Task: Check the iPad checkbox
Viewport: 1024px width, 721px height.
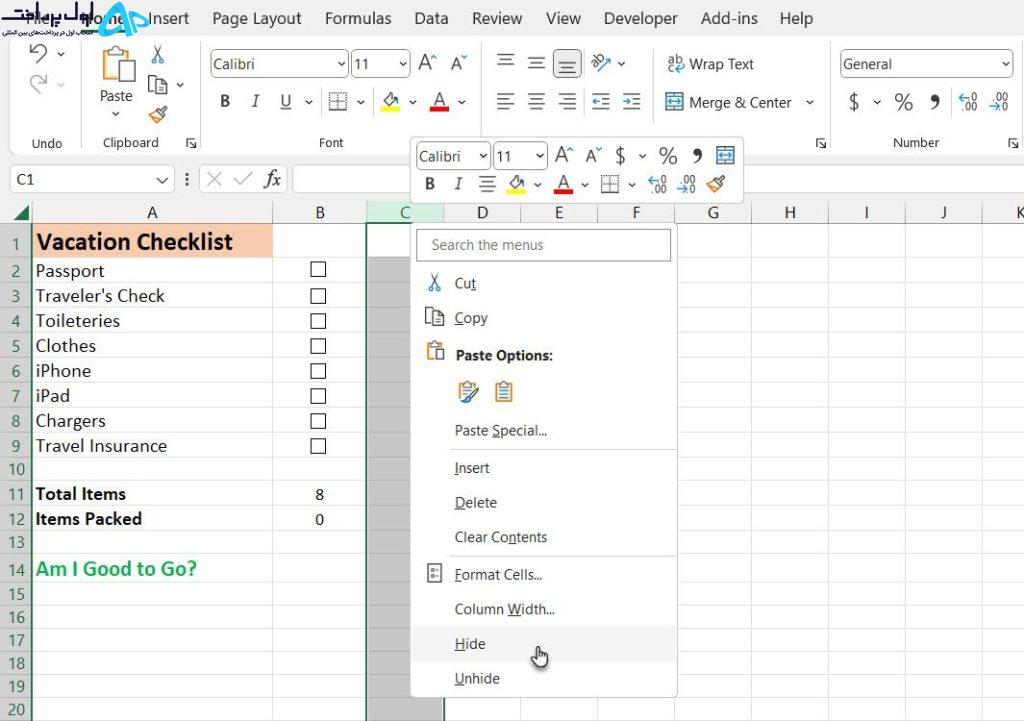Action: pyautogui.click(x=318, y=396)
